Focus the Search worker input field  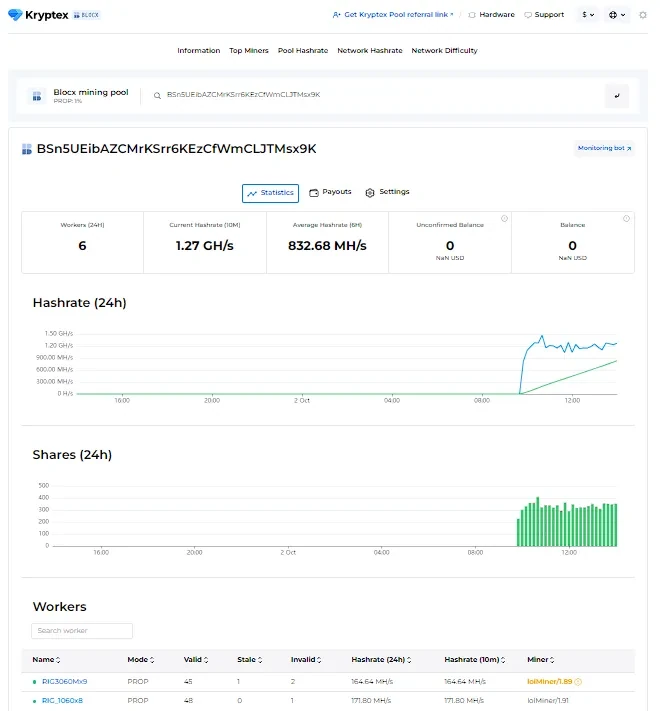point(82,631)
